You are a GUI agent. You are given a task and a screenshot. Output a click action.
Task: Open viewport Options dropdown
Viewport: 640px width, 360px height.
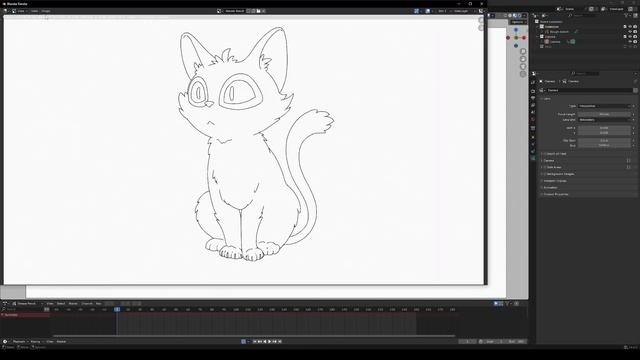coord(518,22)
